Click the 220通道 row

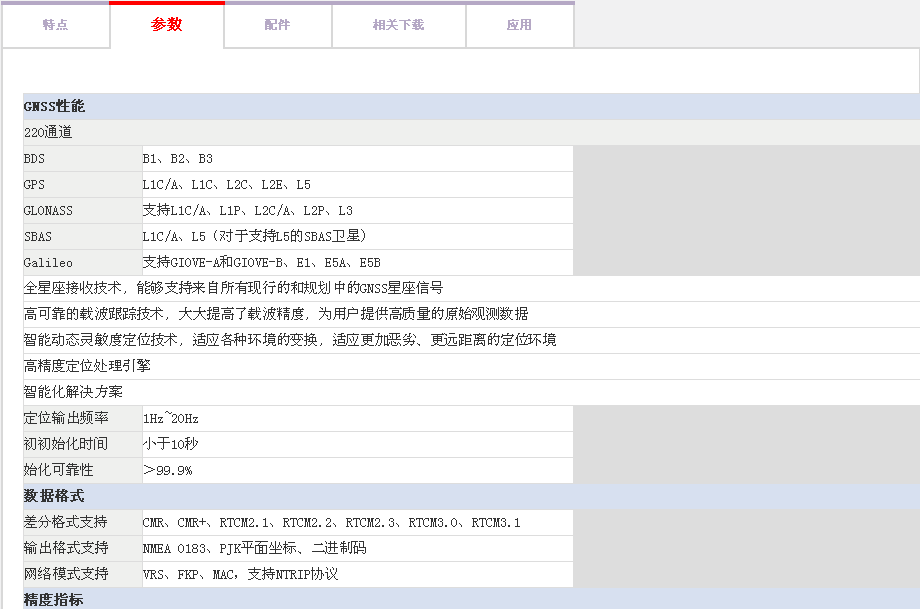[x=48, y=132]
